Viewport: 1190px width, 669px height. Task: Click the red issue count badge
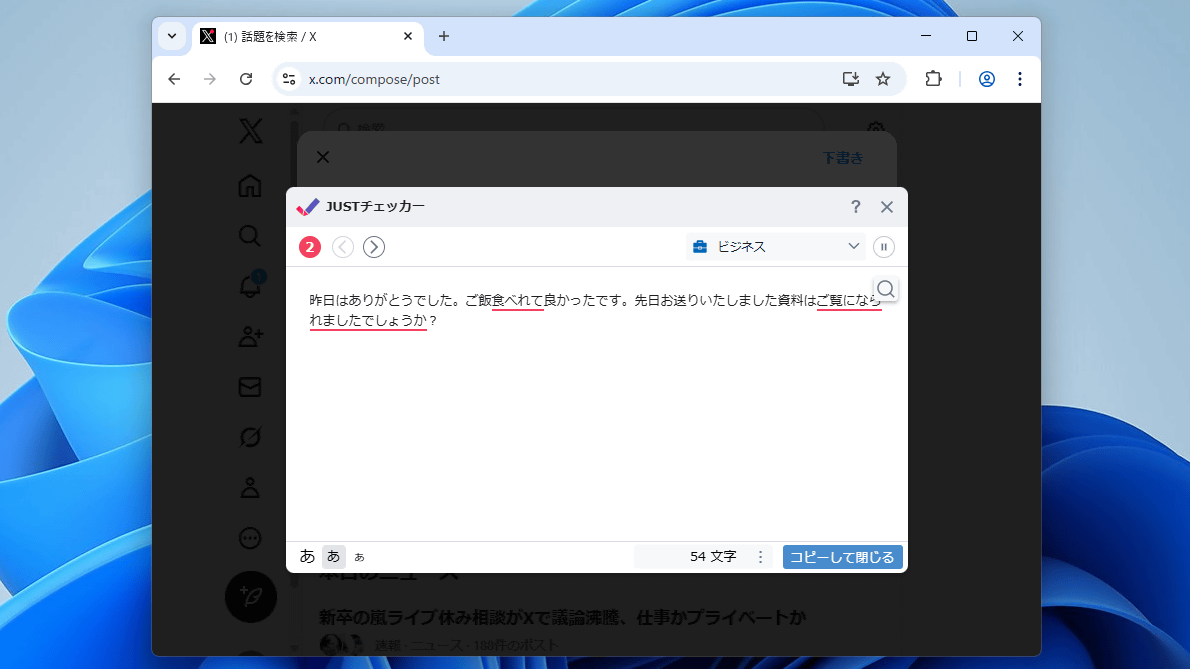click(x=310, y=247)
